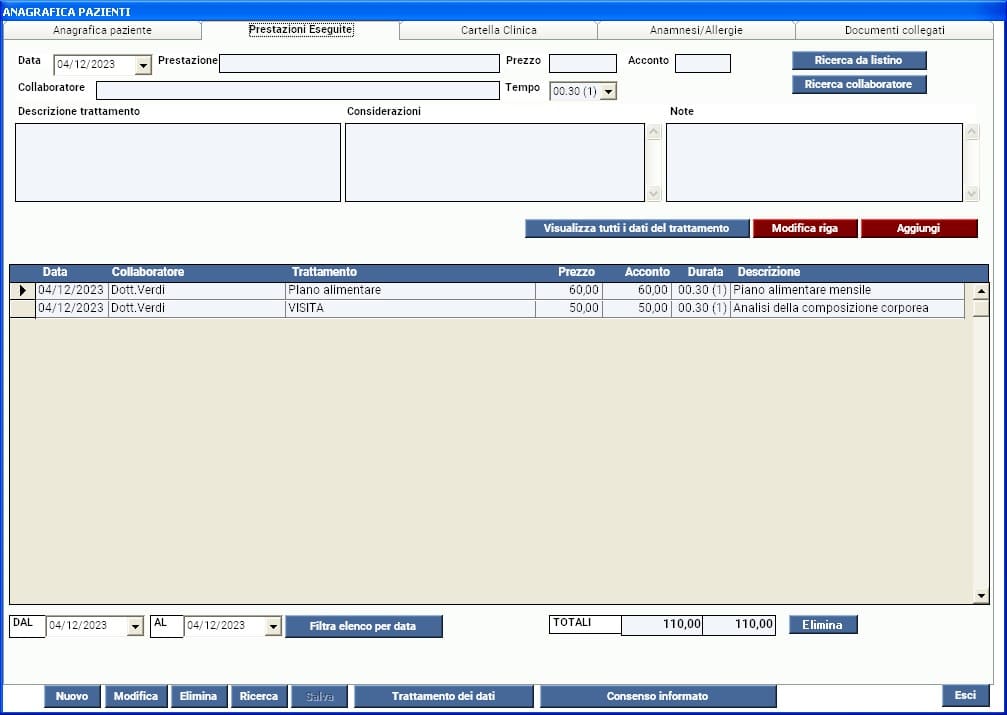Select the VISITA treatment row
Image resolution: width=1007 pixels, height=715 pixels.
coord(410,308)
